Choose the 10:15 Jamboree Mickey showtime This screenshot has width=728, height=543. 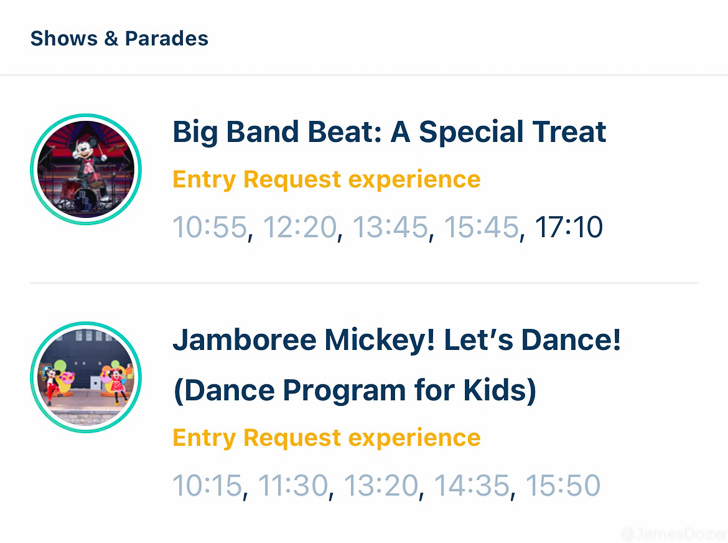[x=207, y=485]
